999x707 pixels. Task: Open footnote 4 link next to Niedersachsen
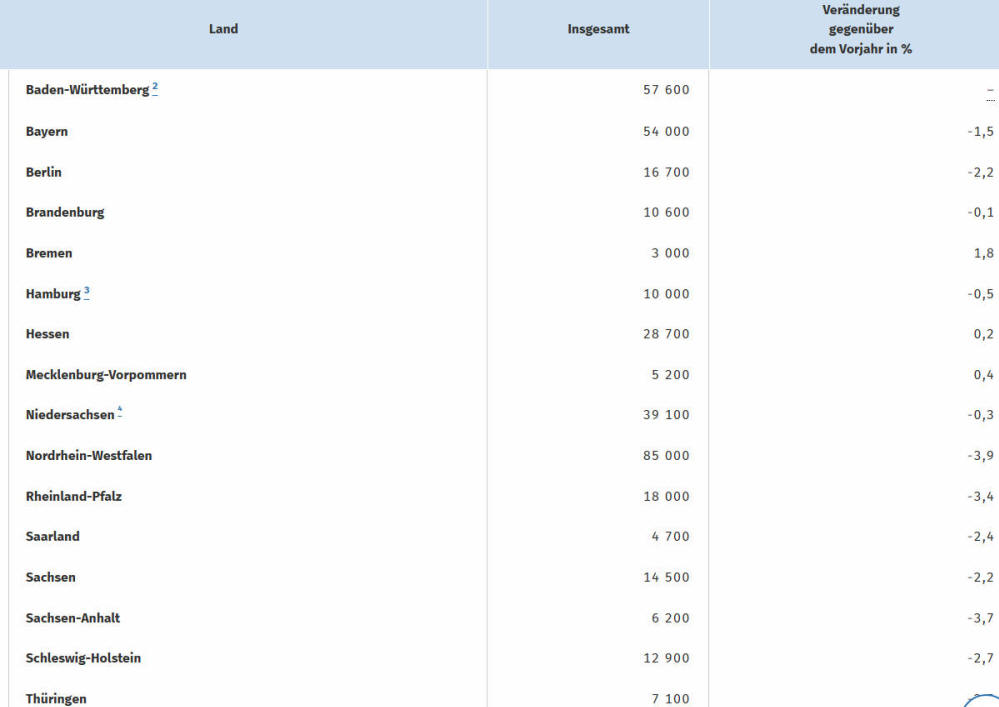coord(119,412)
